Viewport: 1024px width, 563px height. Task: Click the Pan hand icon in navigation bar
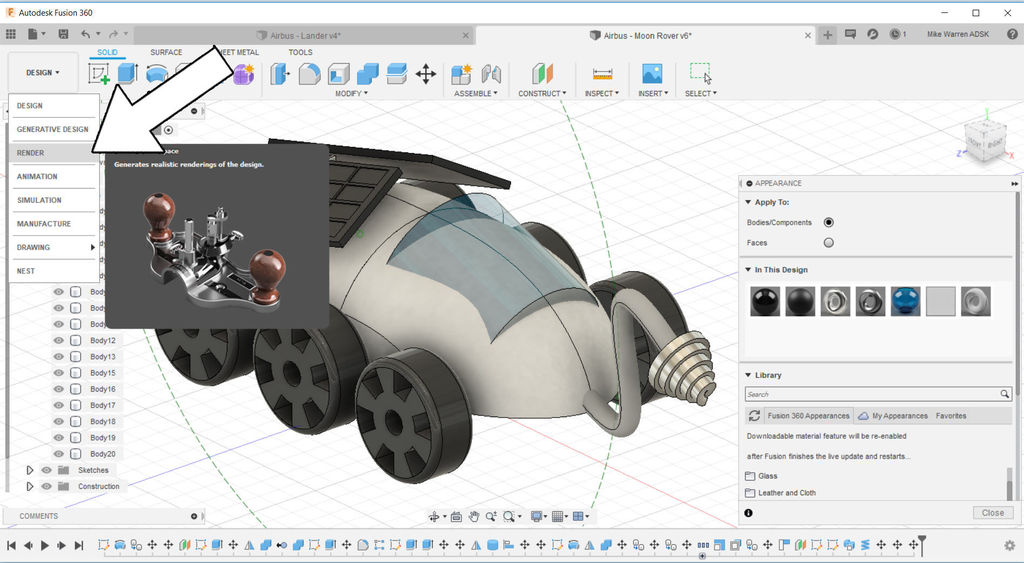(474, 517)
